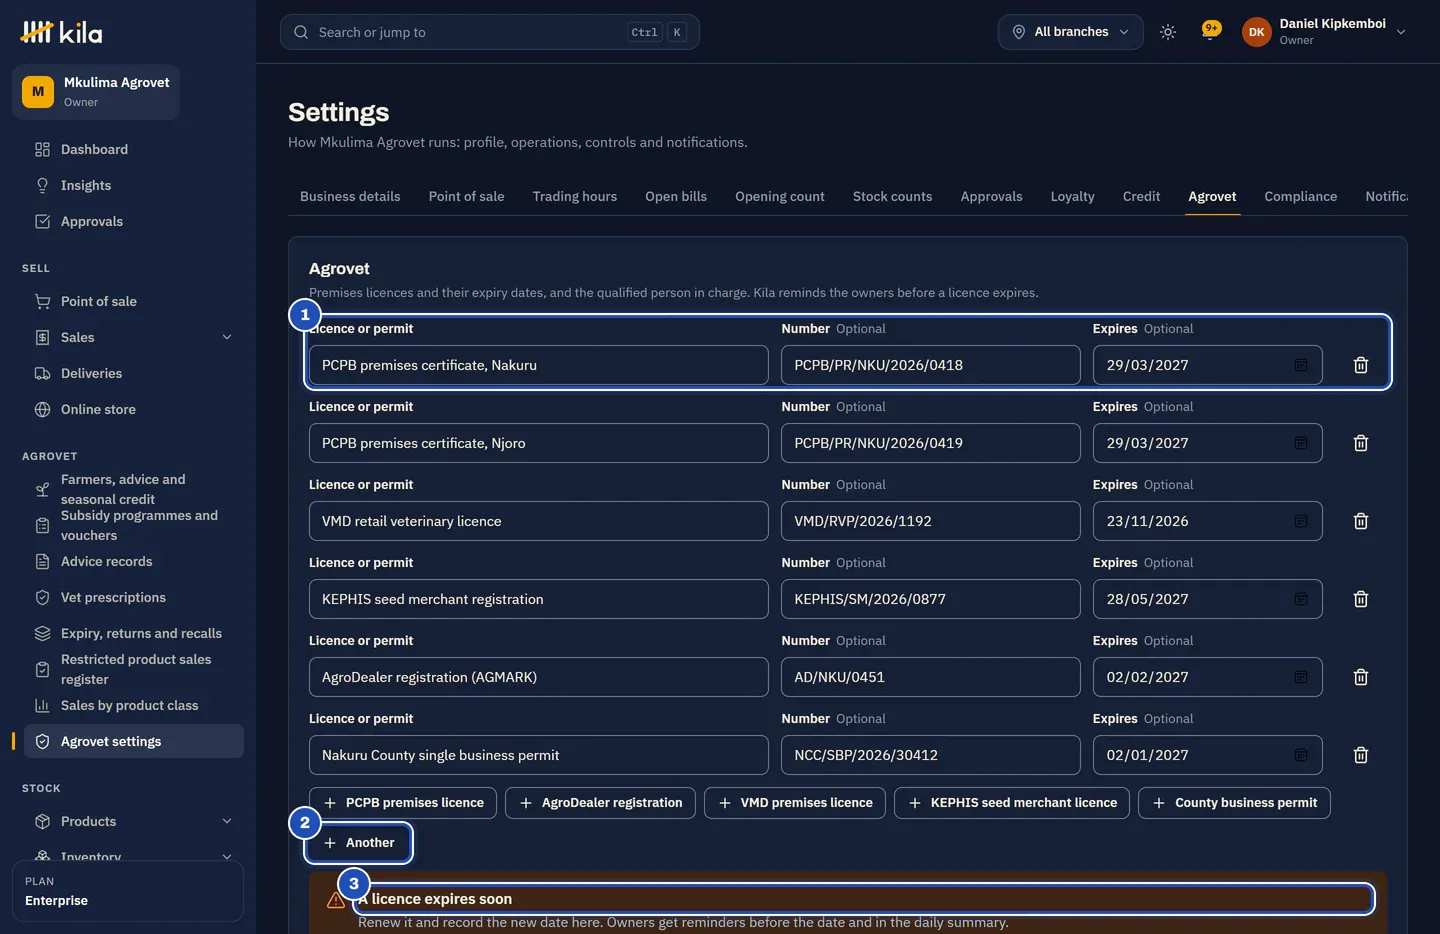Remove the Nakuru County single business permit
The width and height of the screenshot is (1440, 934).
(1360, 755)
